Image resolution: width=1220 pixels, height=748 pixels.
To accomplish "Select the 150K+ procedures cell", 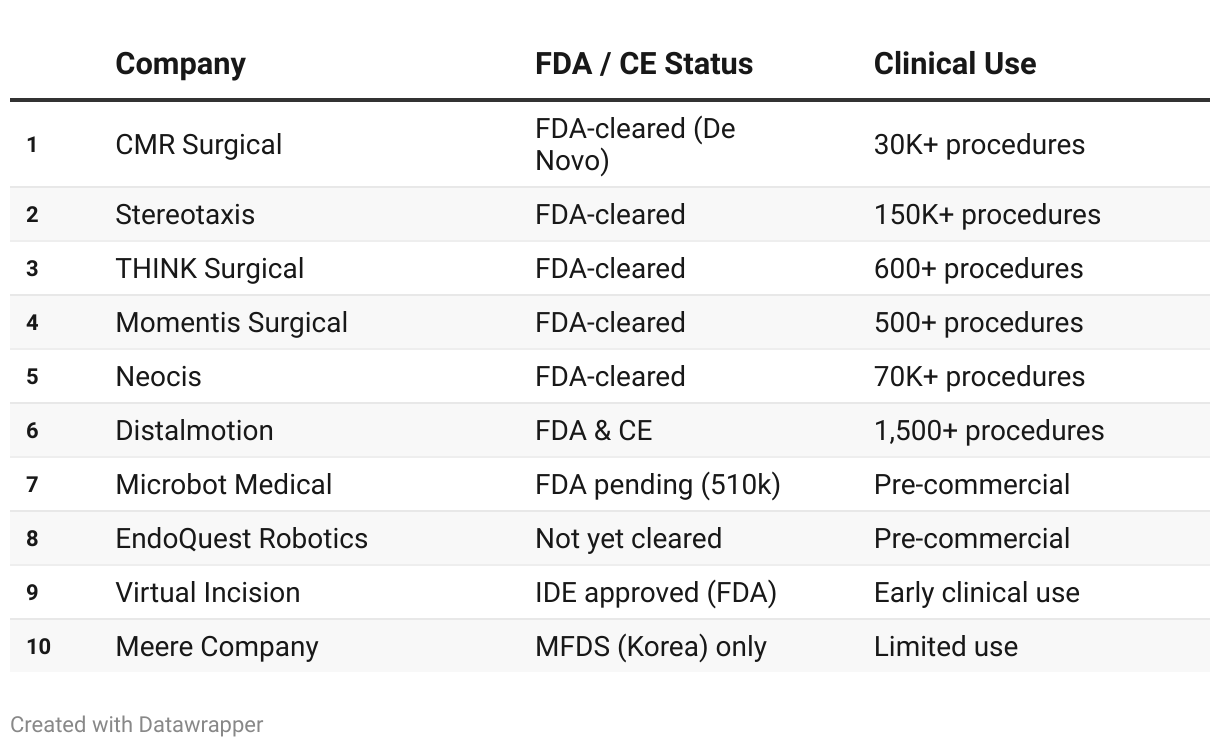I will tap(987, 215).
